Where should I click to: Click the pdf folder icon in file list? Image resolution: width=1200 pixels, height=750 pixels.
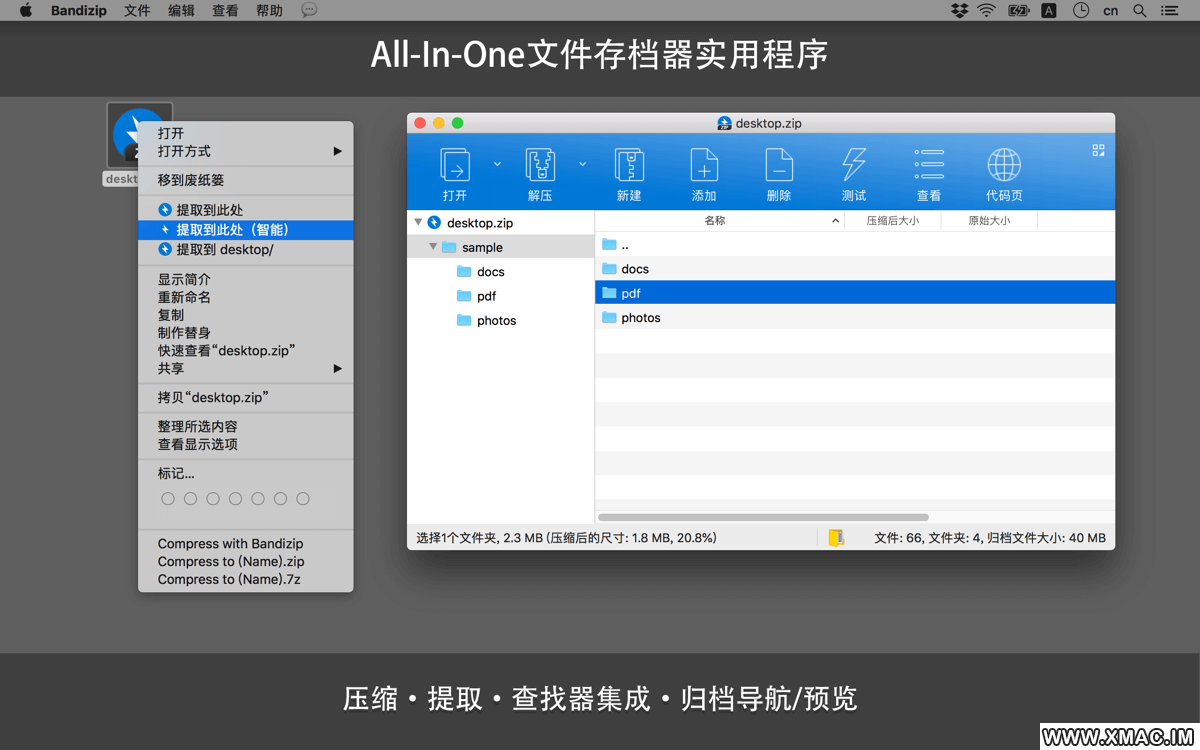pyautogui.click(x=609, y=293)
